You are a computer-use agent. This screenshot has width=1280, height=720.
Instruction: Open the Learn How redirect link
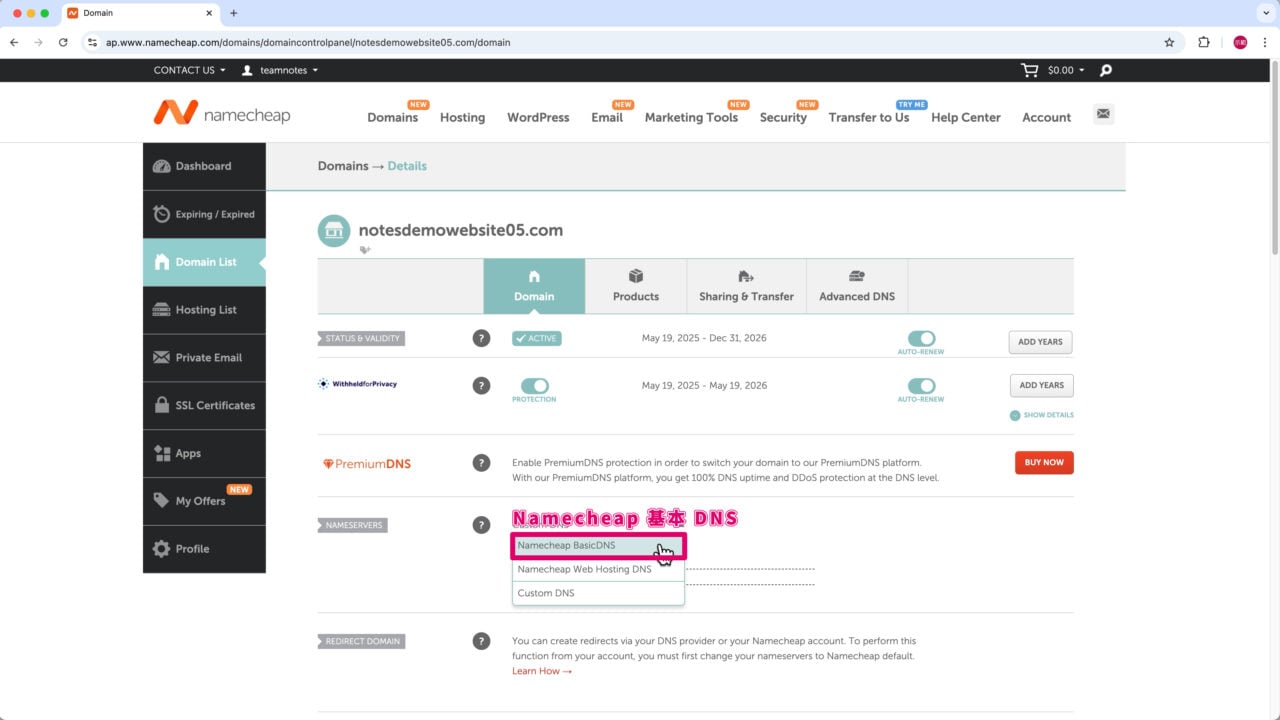point(536,671)
